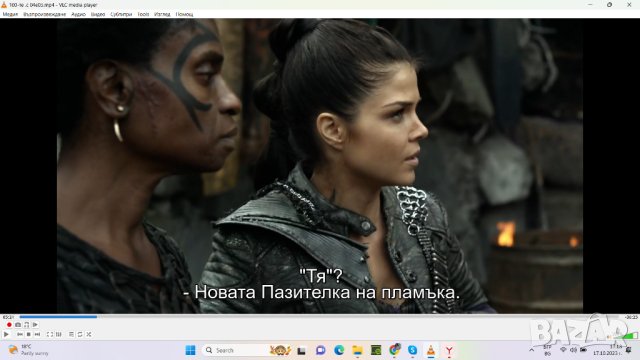Open the Помощ menu
The image size is (640, 360).
coord(184,14)
